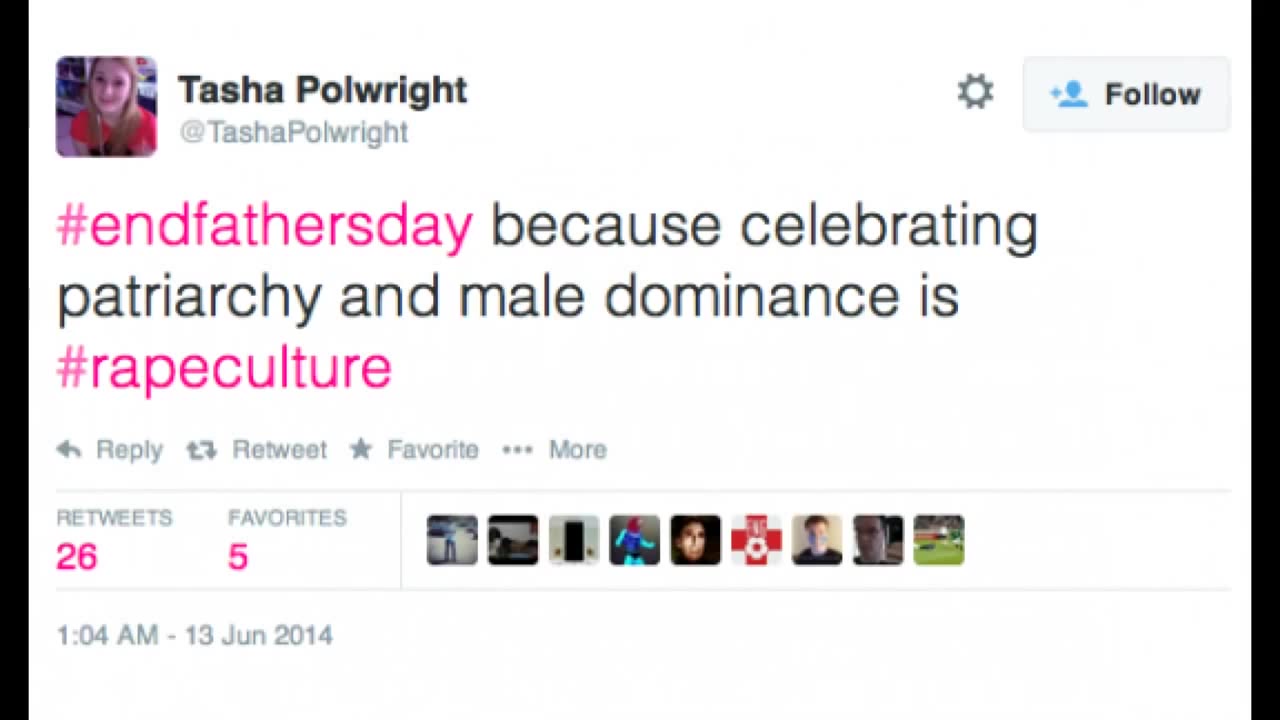Click the red cross football avatar
This screenshot has height=720, width=1280.
point(756,540)
